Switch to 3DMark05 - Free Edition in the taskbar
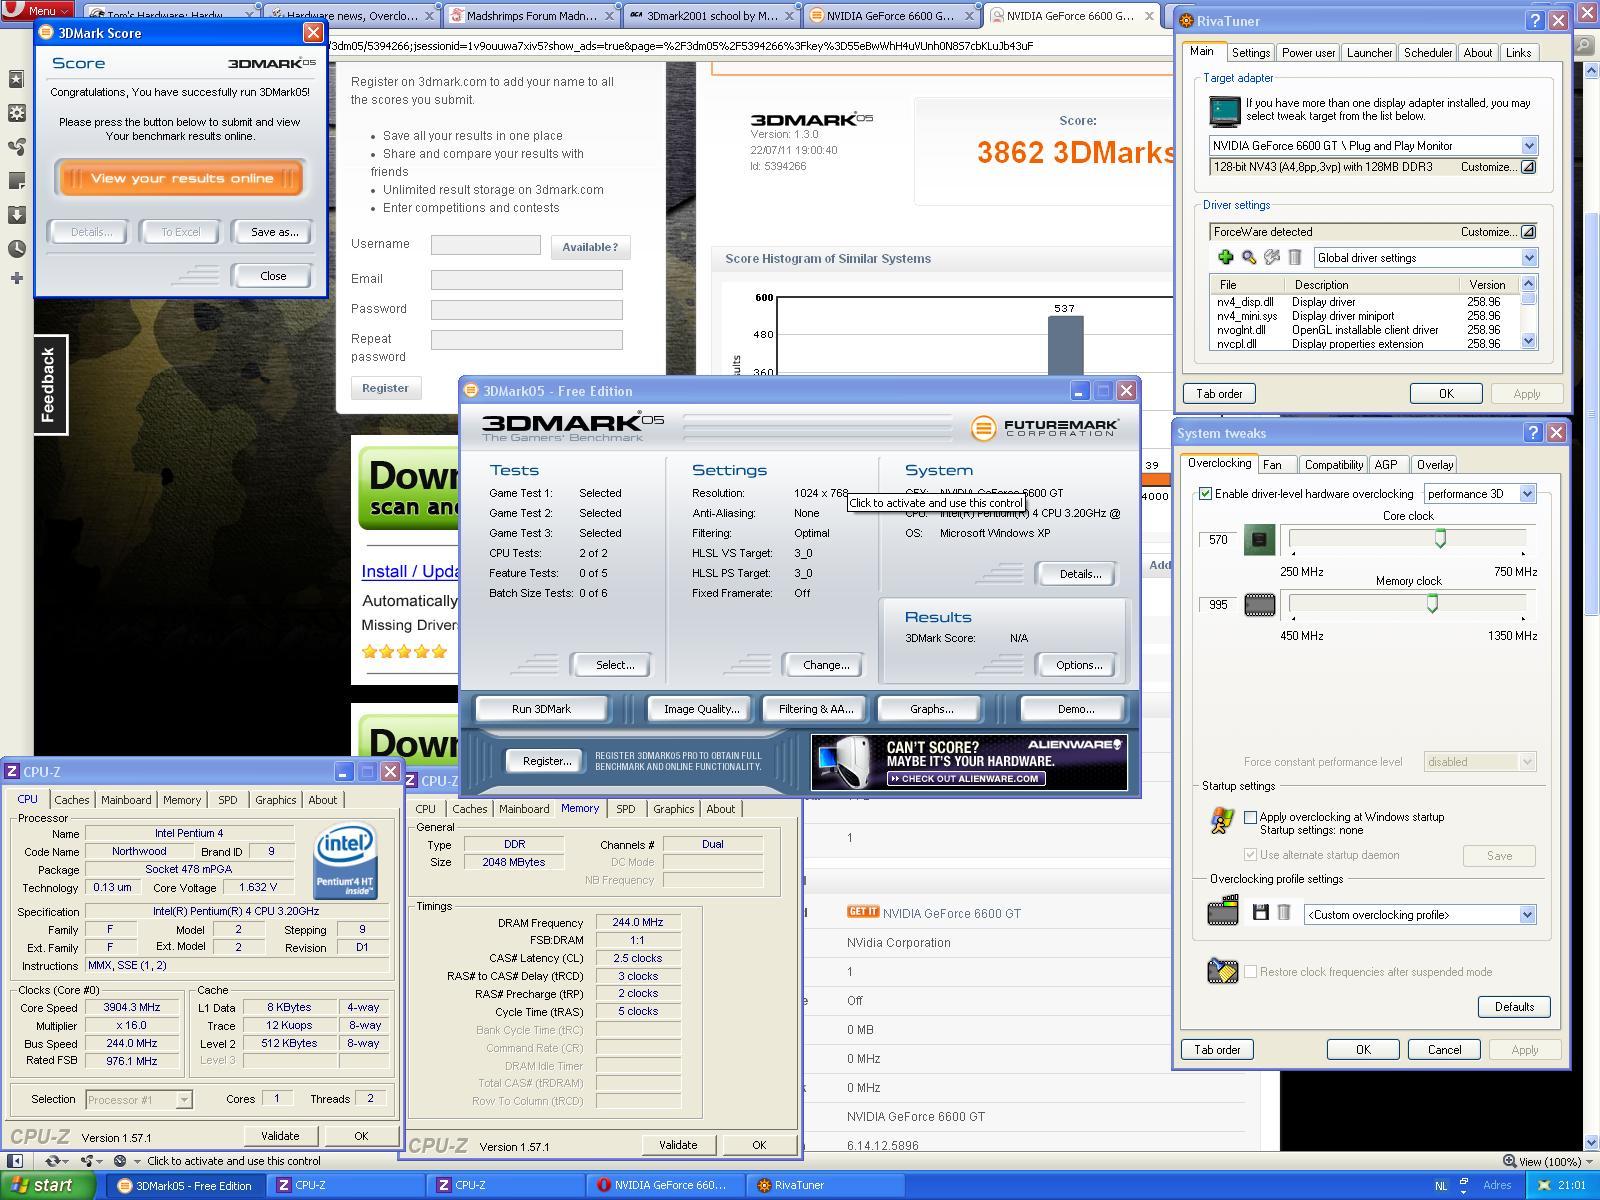 (188, 1186)
